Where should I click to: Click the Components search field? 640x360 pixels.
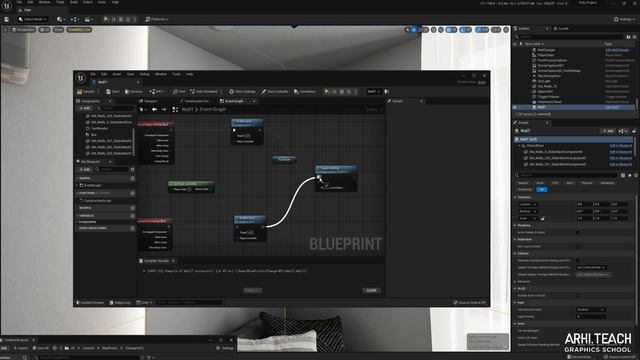[115, 108]
